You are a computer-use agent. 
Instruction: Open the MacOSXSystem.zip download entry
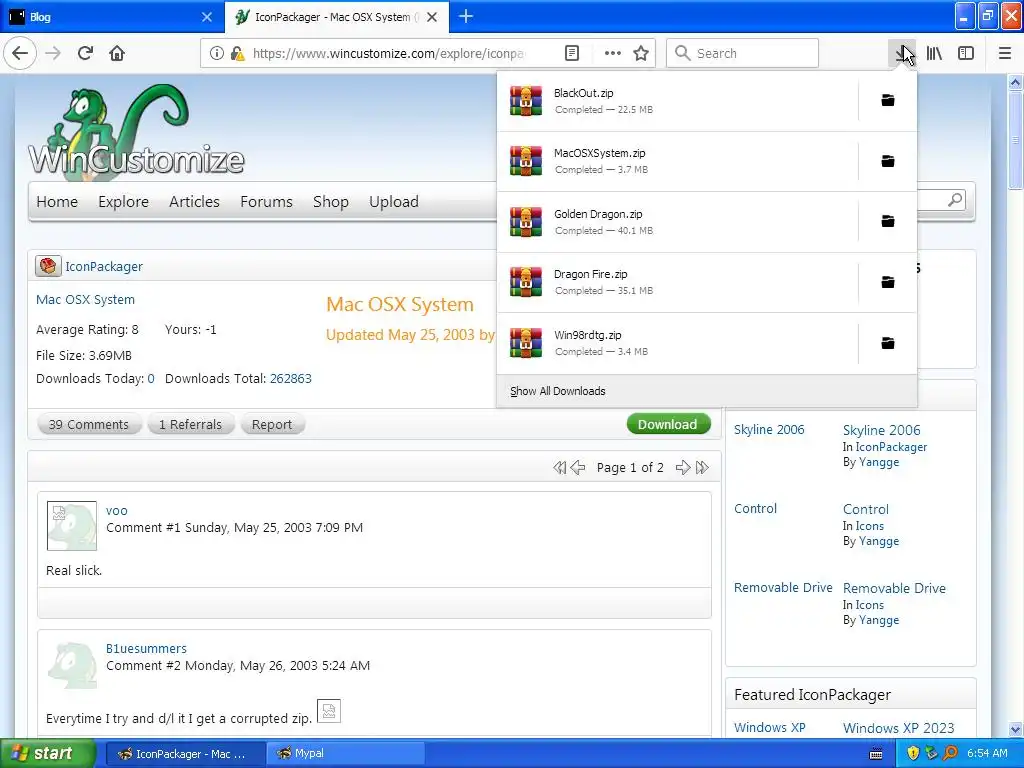[677, 161]
